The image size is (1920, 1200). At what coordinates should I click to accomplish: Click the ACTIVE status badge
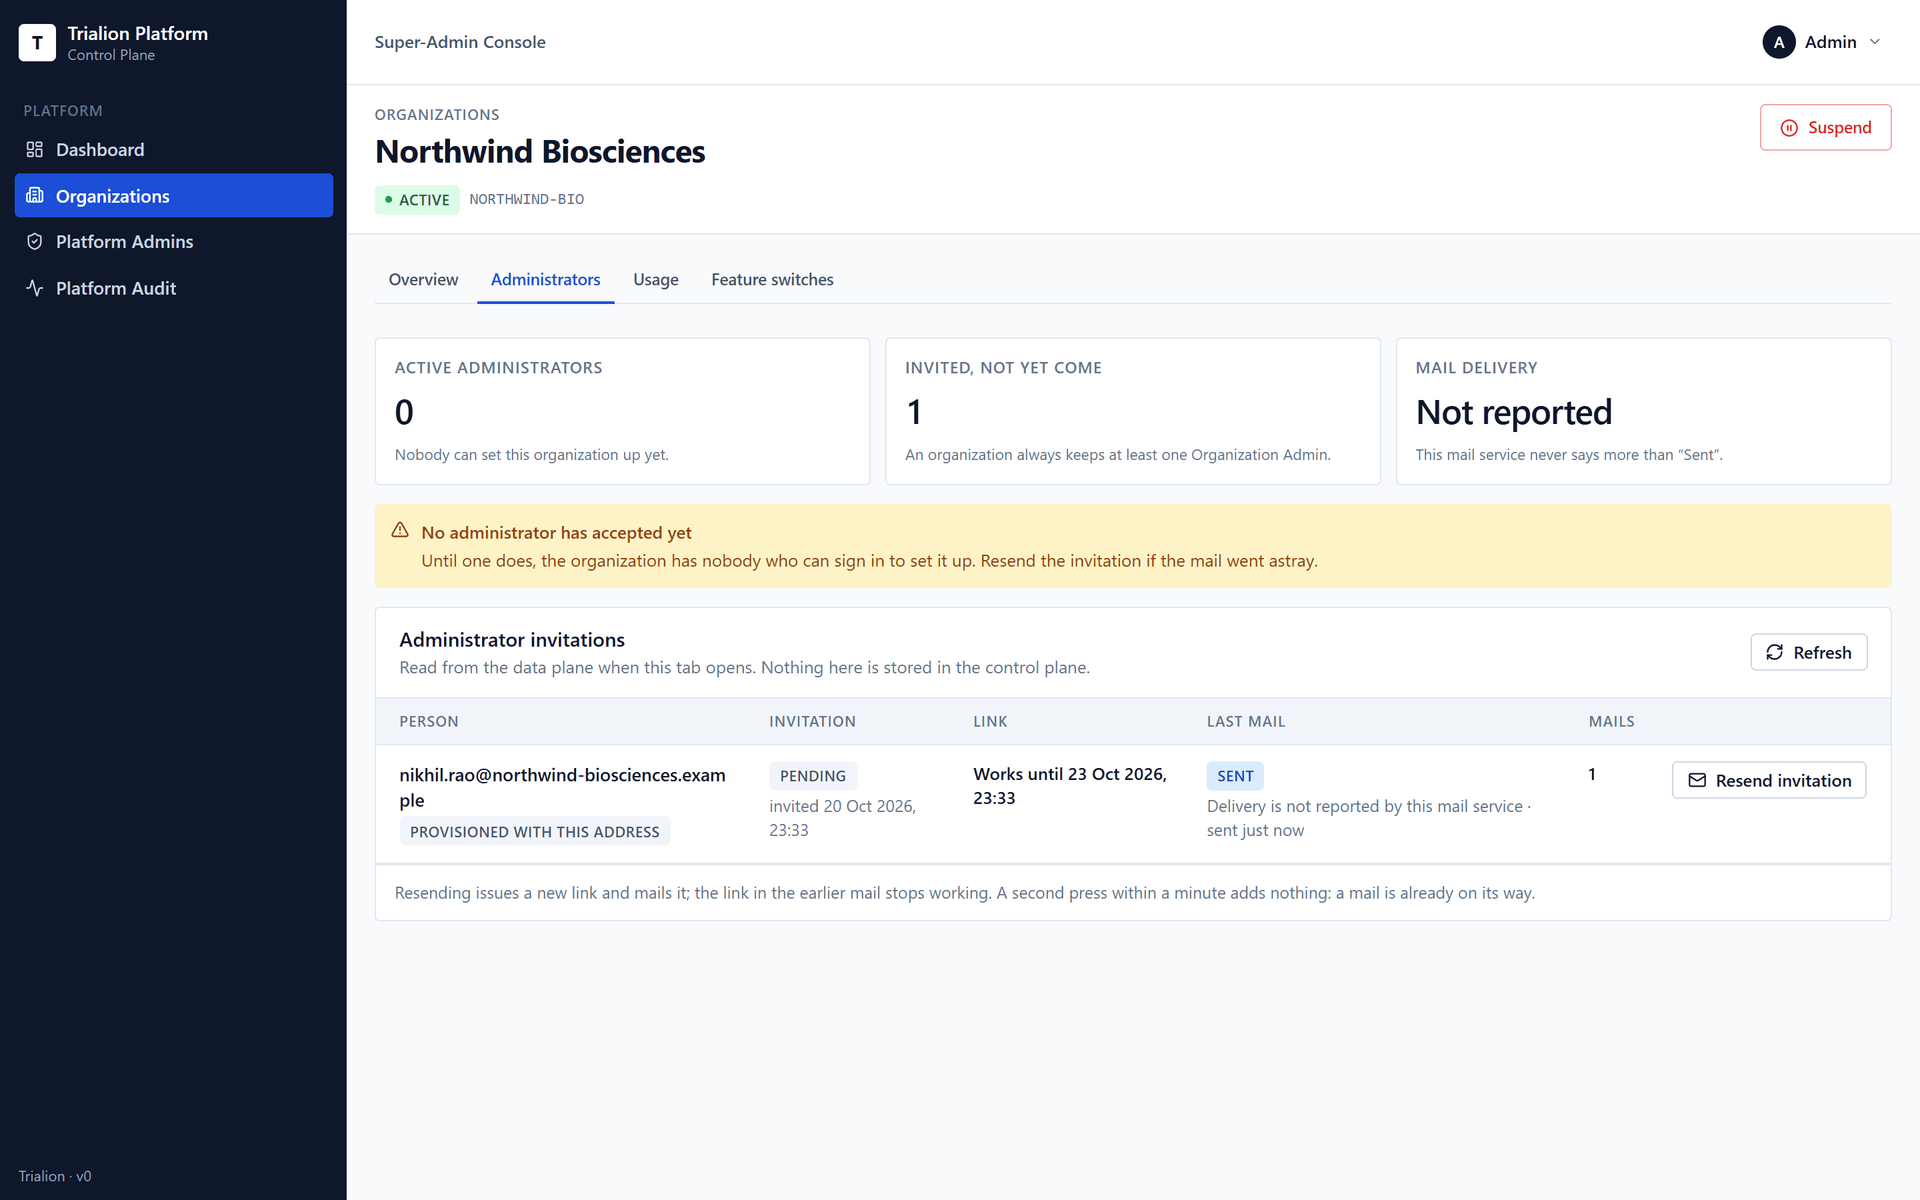pos(417,200)
